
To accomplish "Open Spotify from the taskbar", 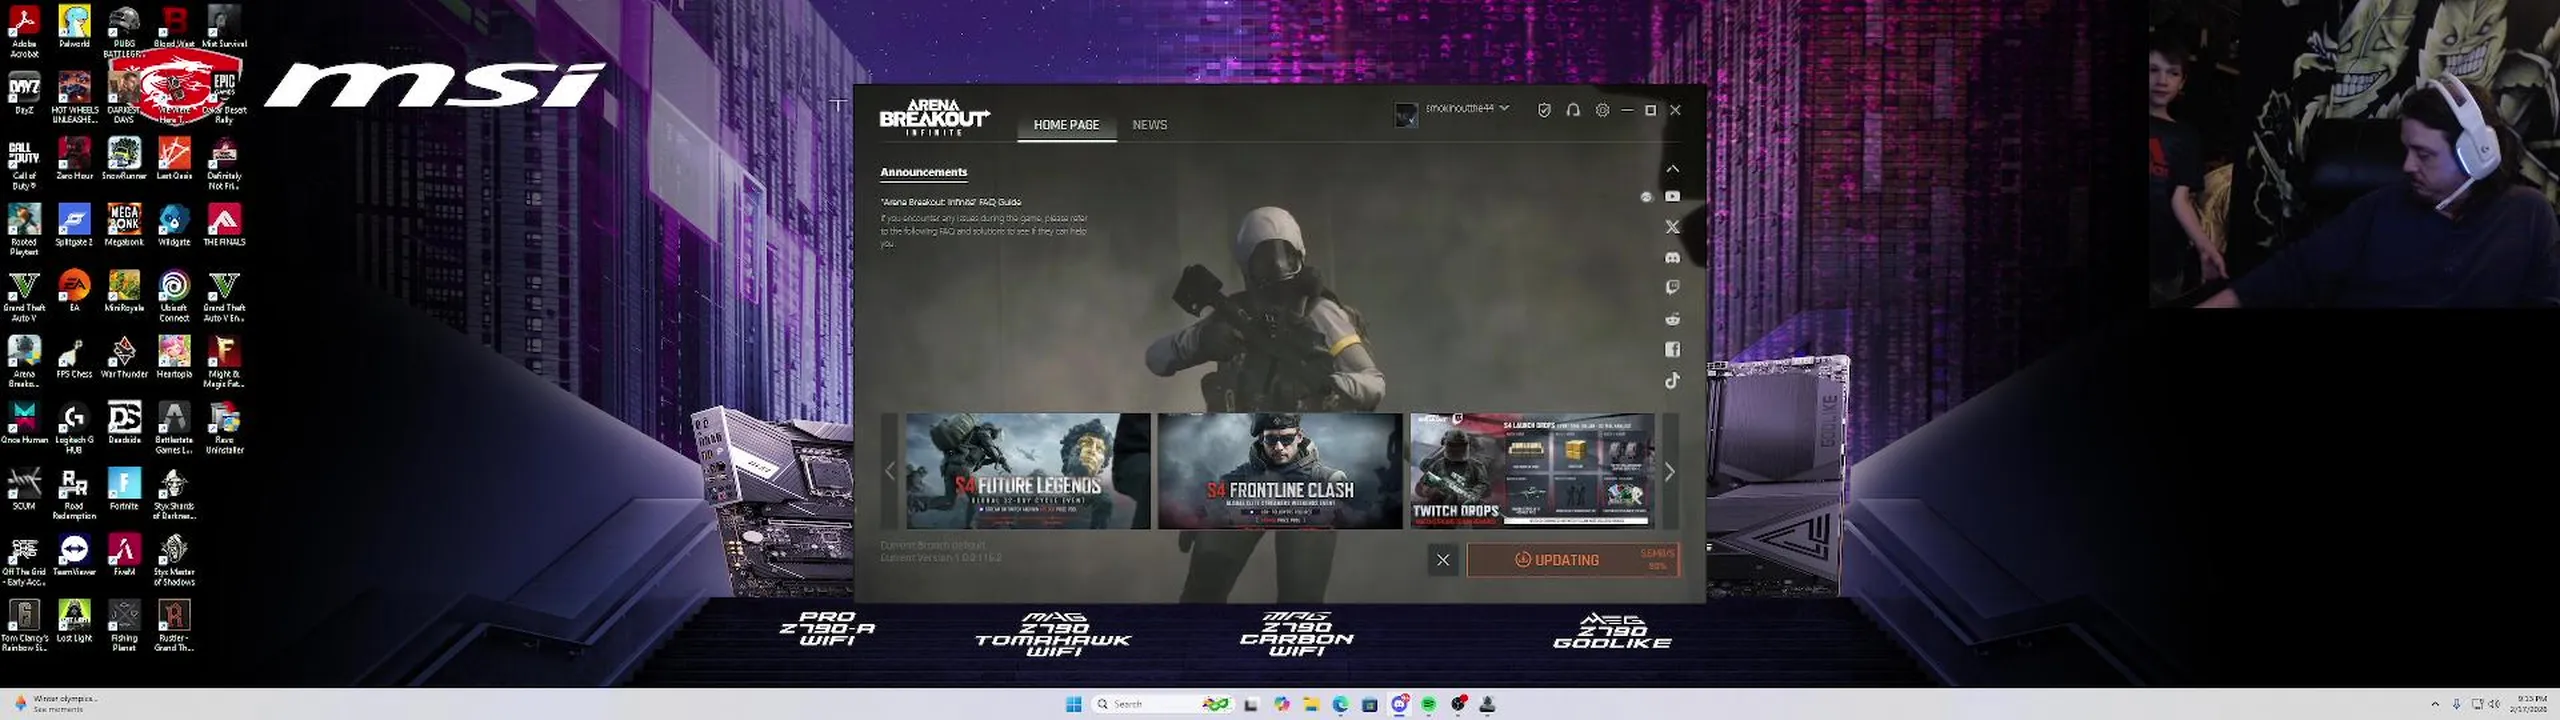I will (x=1429, y=704).
